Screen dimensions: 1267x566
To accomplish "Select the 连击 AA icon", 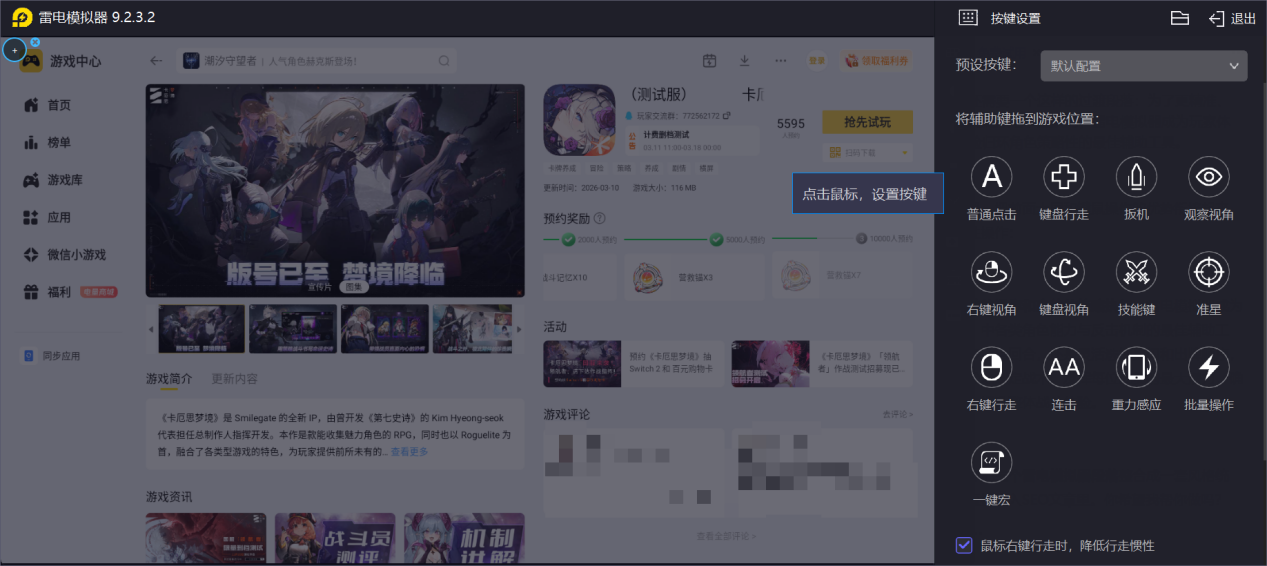I will (x=1064, y=367).
